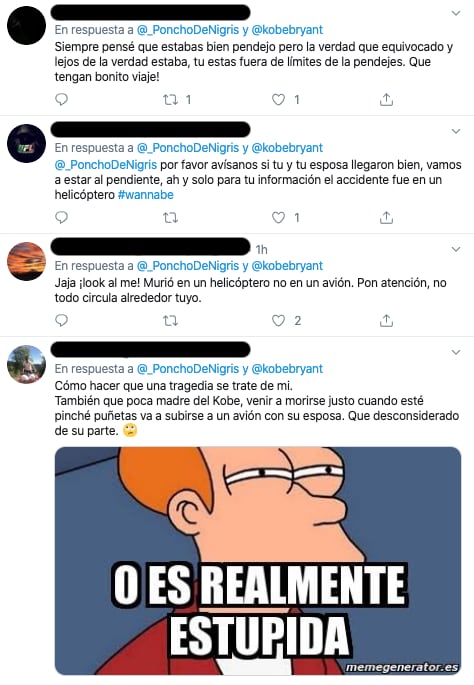Open the sunset profile avatar
This screenshot has width=474, height=685.
pyautogui.click(x=27, y=261)
